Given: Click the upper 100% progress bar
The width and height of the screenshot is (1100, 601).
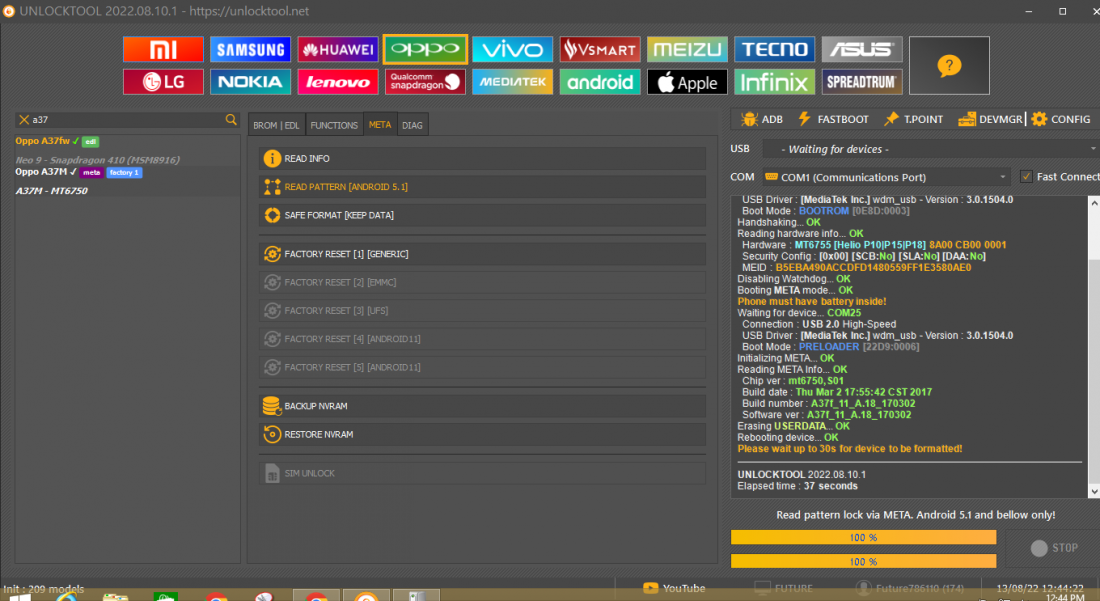Looking at the screenshot, I should point(864,537).
